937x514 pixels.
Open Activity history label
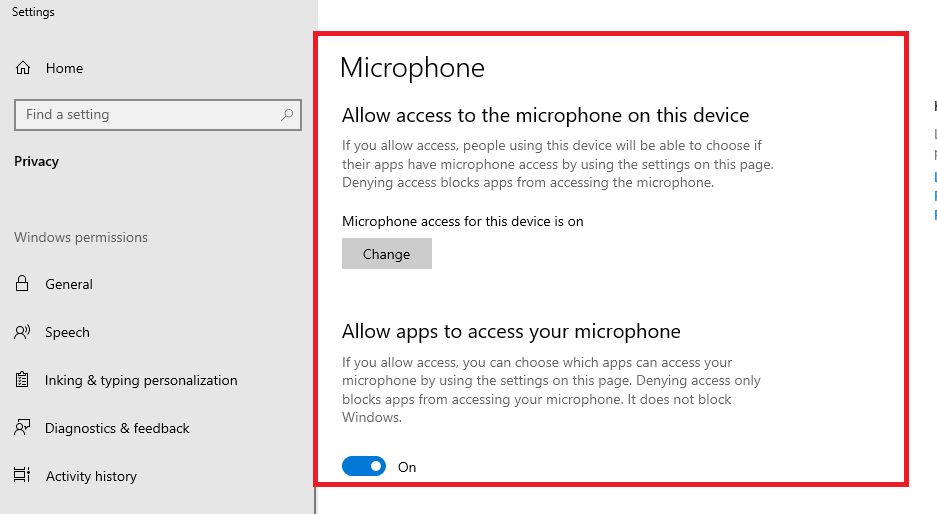pos(91,476)
